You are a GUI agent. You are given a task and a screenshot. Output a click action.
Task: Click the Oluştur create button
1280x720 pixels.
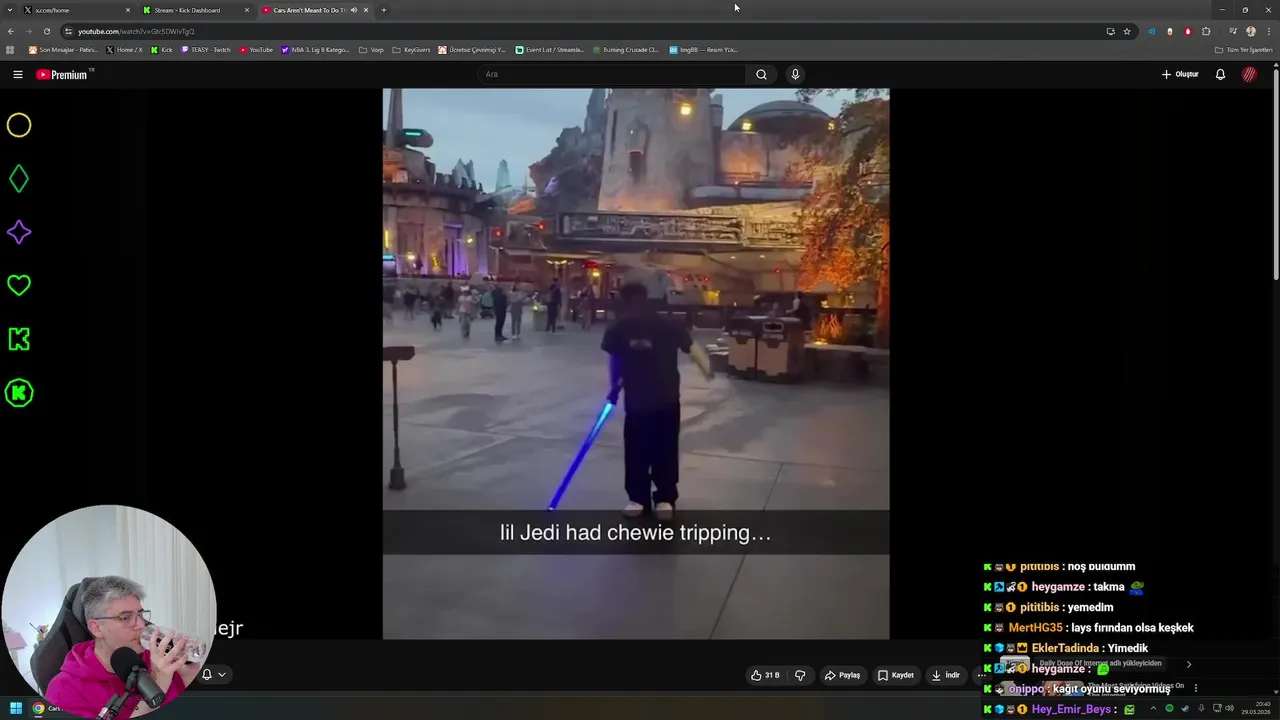(1180, 74)
